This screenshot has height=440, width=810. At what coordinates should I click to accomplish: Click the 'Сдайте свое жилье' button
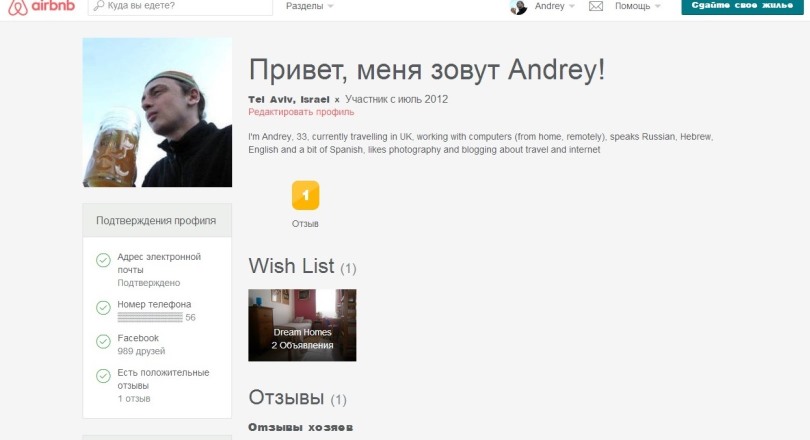(x=742, y=6)
